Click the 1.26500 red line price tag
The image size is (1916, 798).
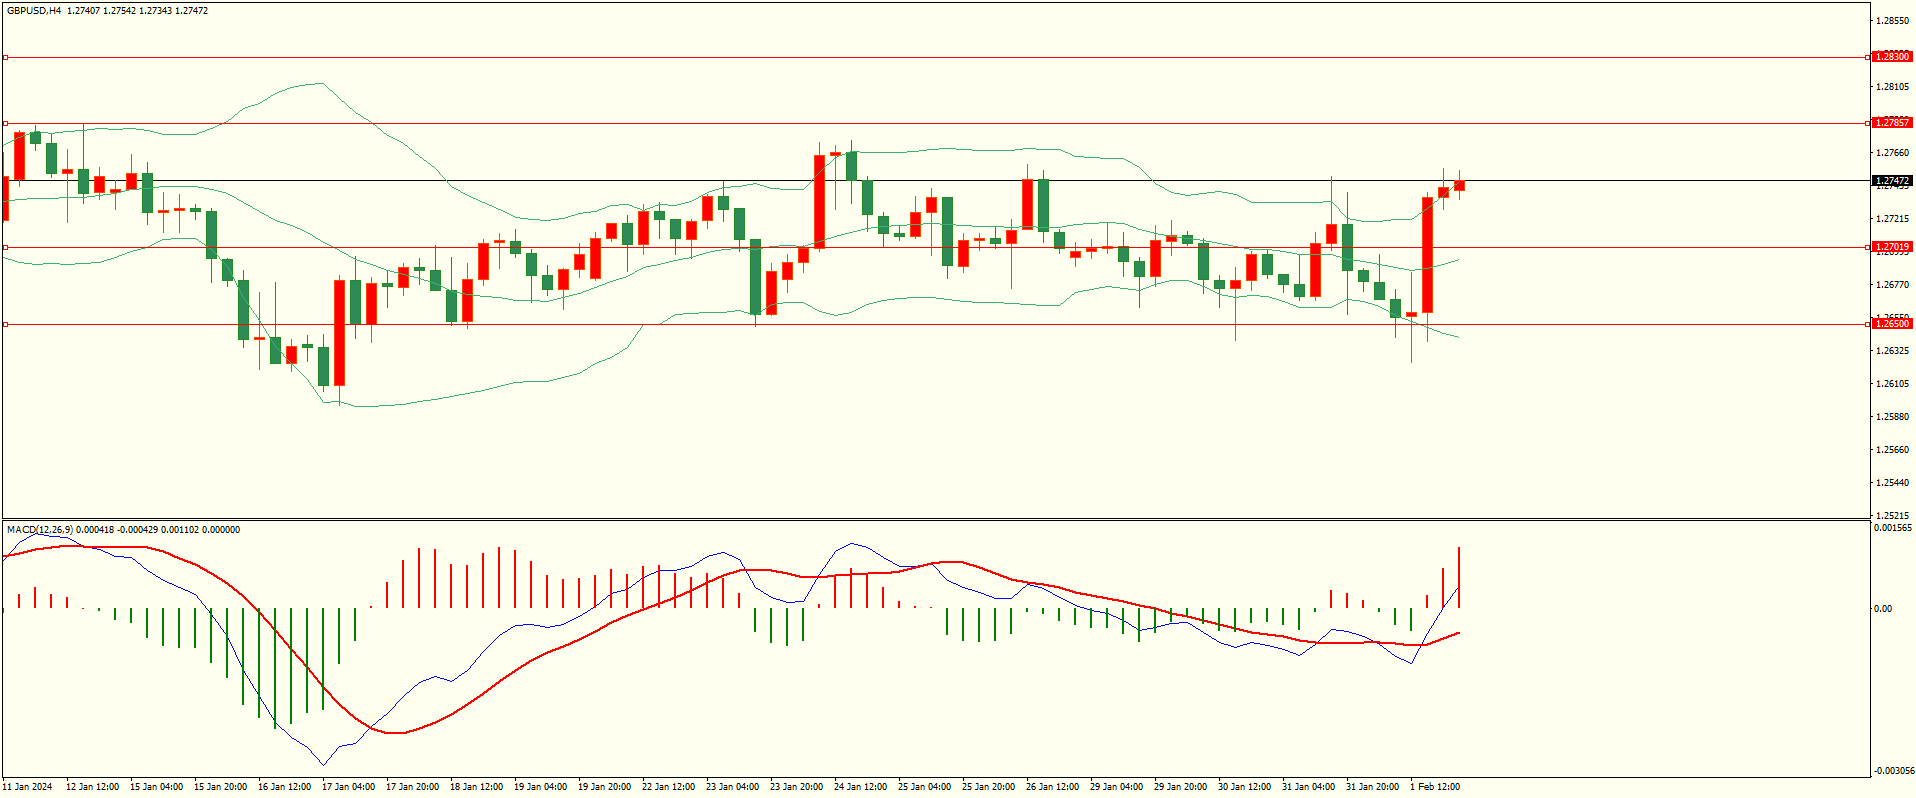point(1892,324)
